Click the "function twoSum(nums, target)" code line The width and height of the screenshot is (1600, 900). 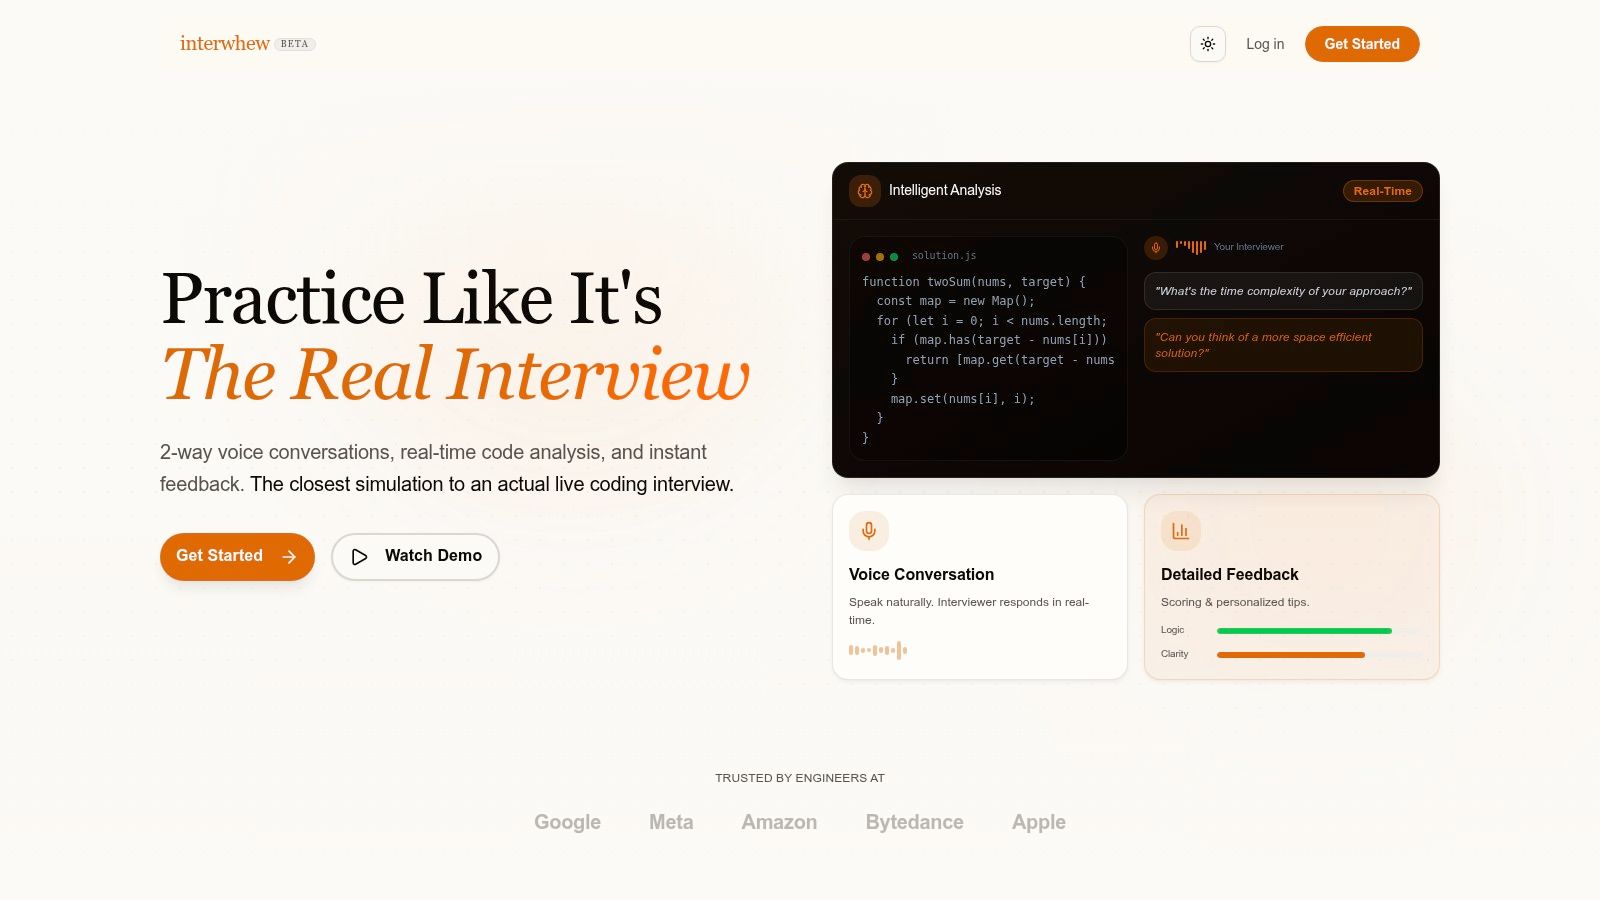click(974, 282)
